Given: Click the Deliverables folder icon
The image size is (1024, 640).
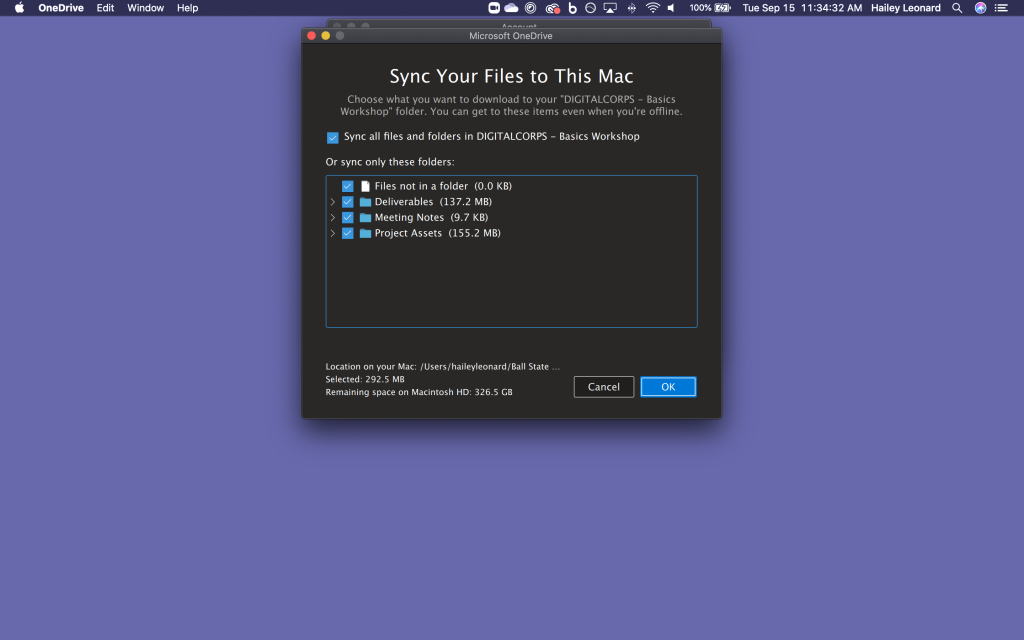Looking at the screenshot, I should pos(365,202).
